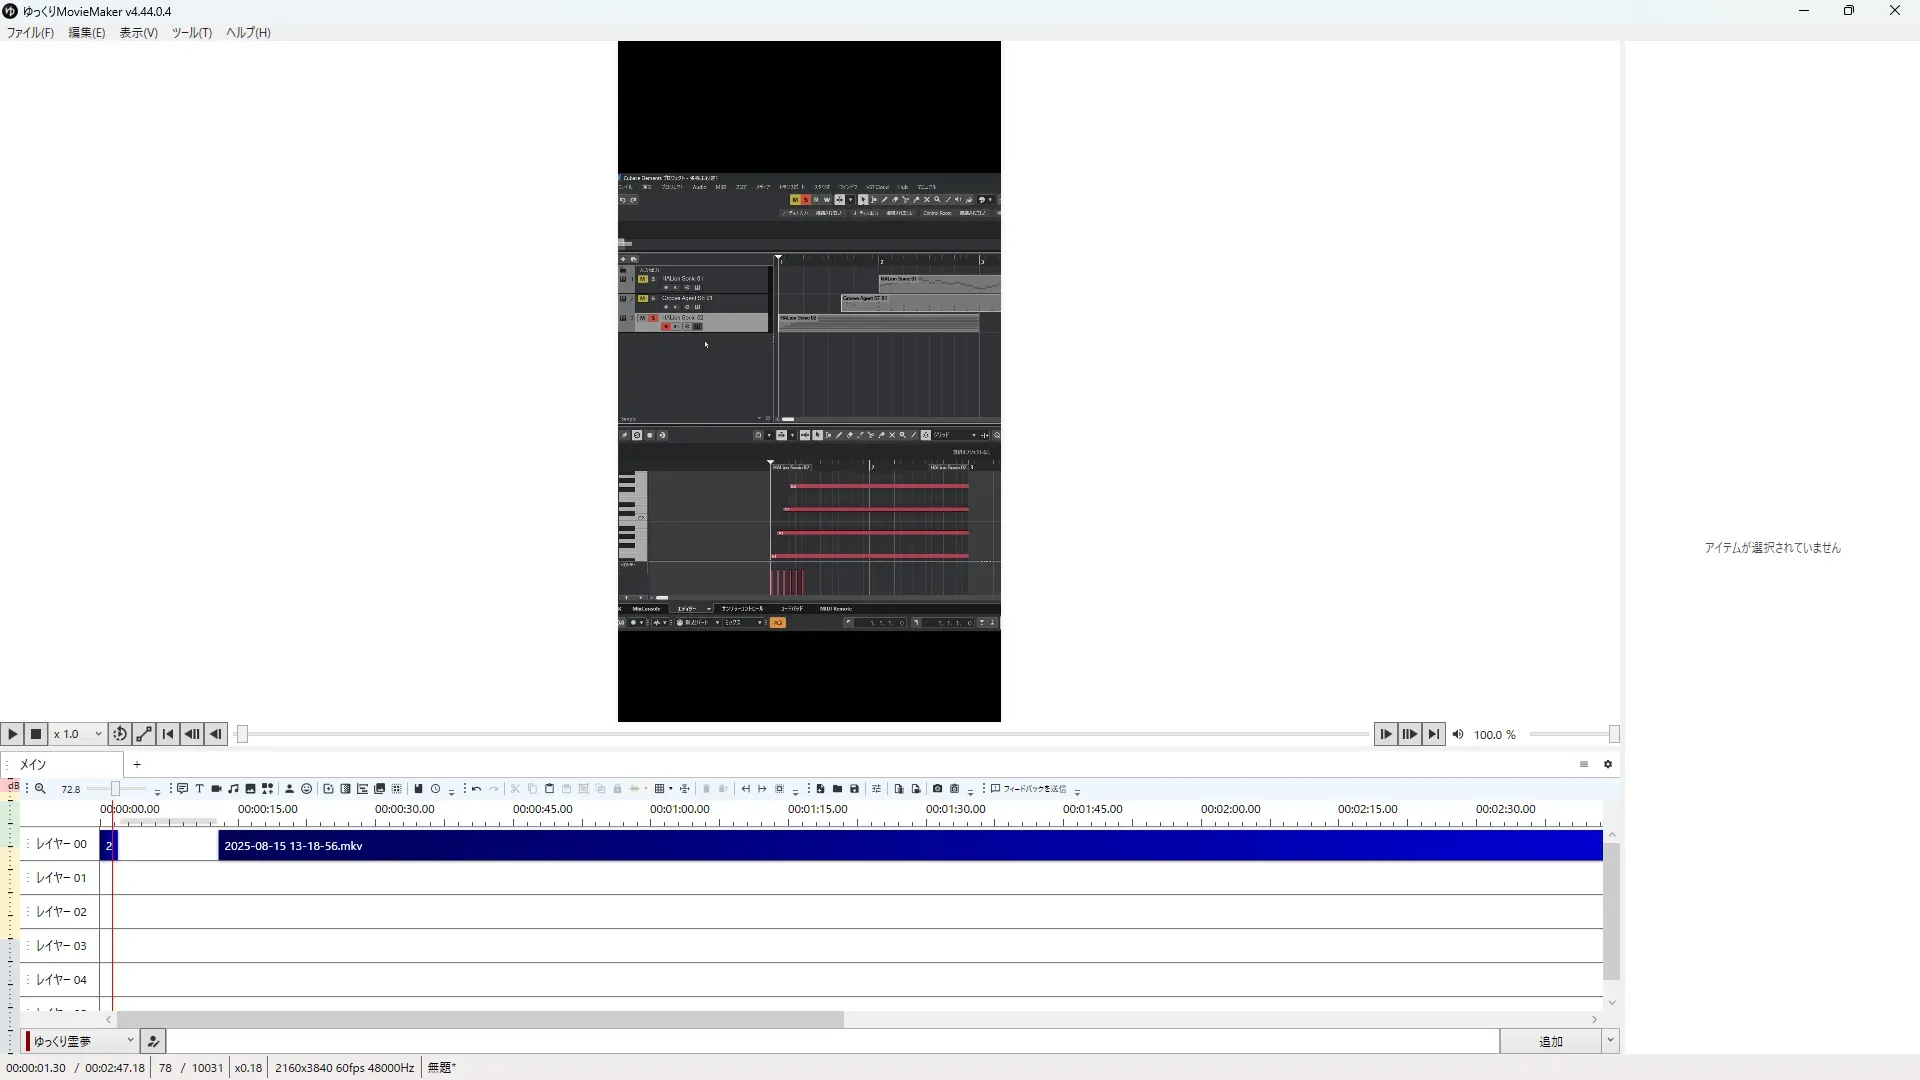
Task: Click the character edit icon beside ゆっくり霊夢
Action: click(x=153, y=1041)
